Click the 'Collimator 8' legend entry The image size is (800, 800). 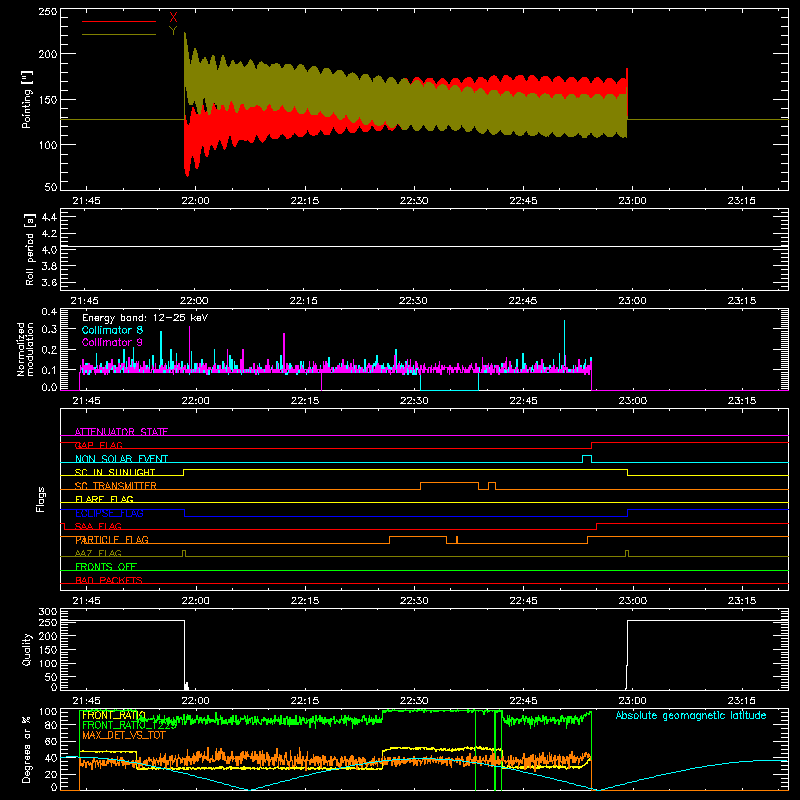click(112, 330)
